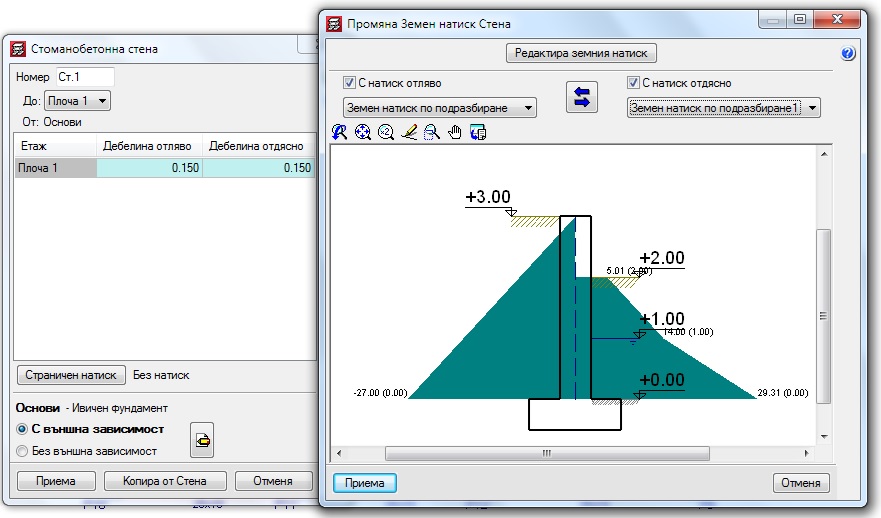Viewport: 881px width, 518px height.
Task: Click the vertical scrollbar thumb in diagram
Action: tap(824, 316)
